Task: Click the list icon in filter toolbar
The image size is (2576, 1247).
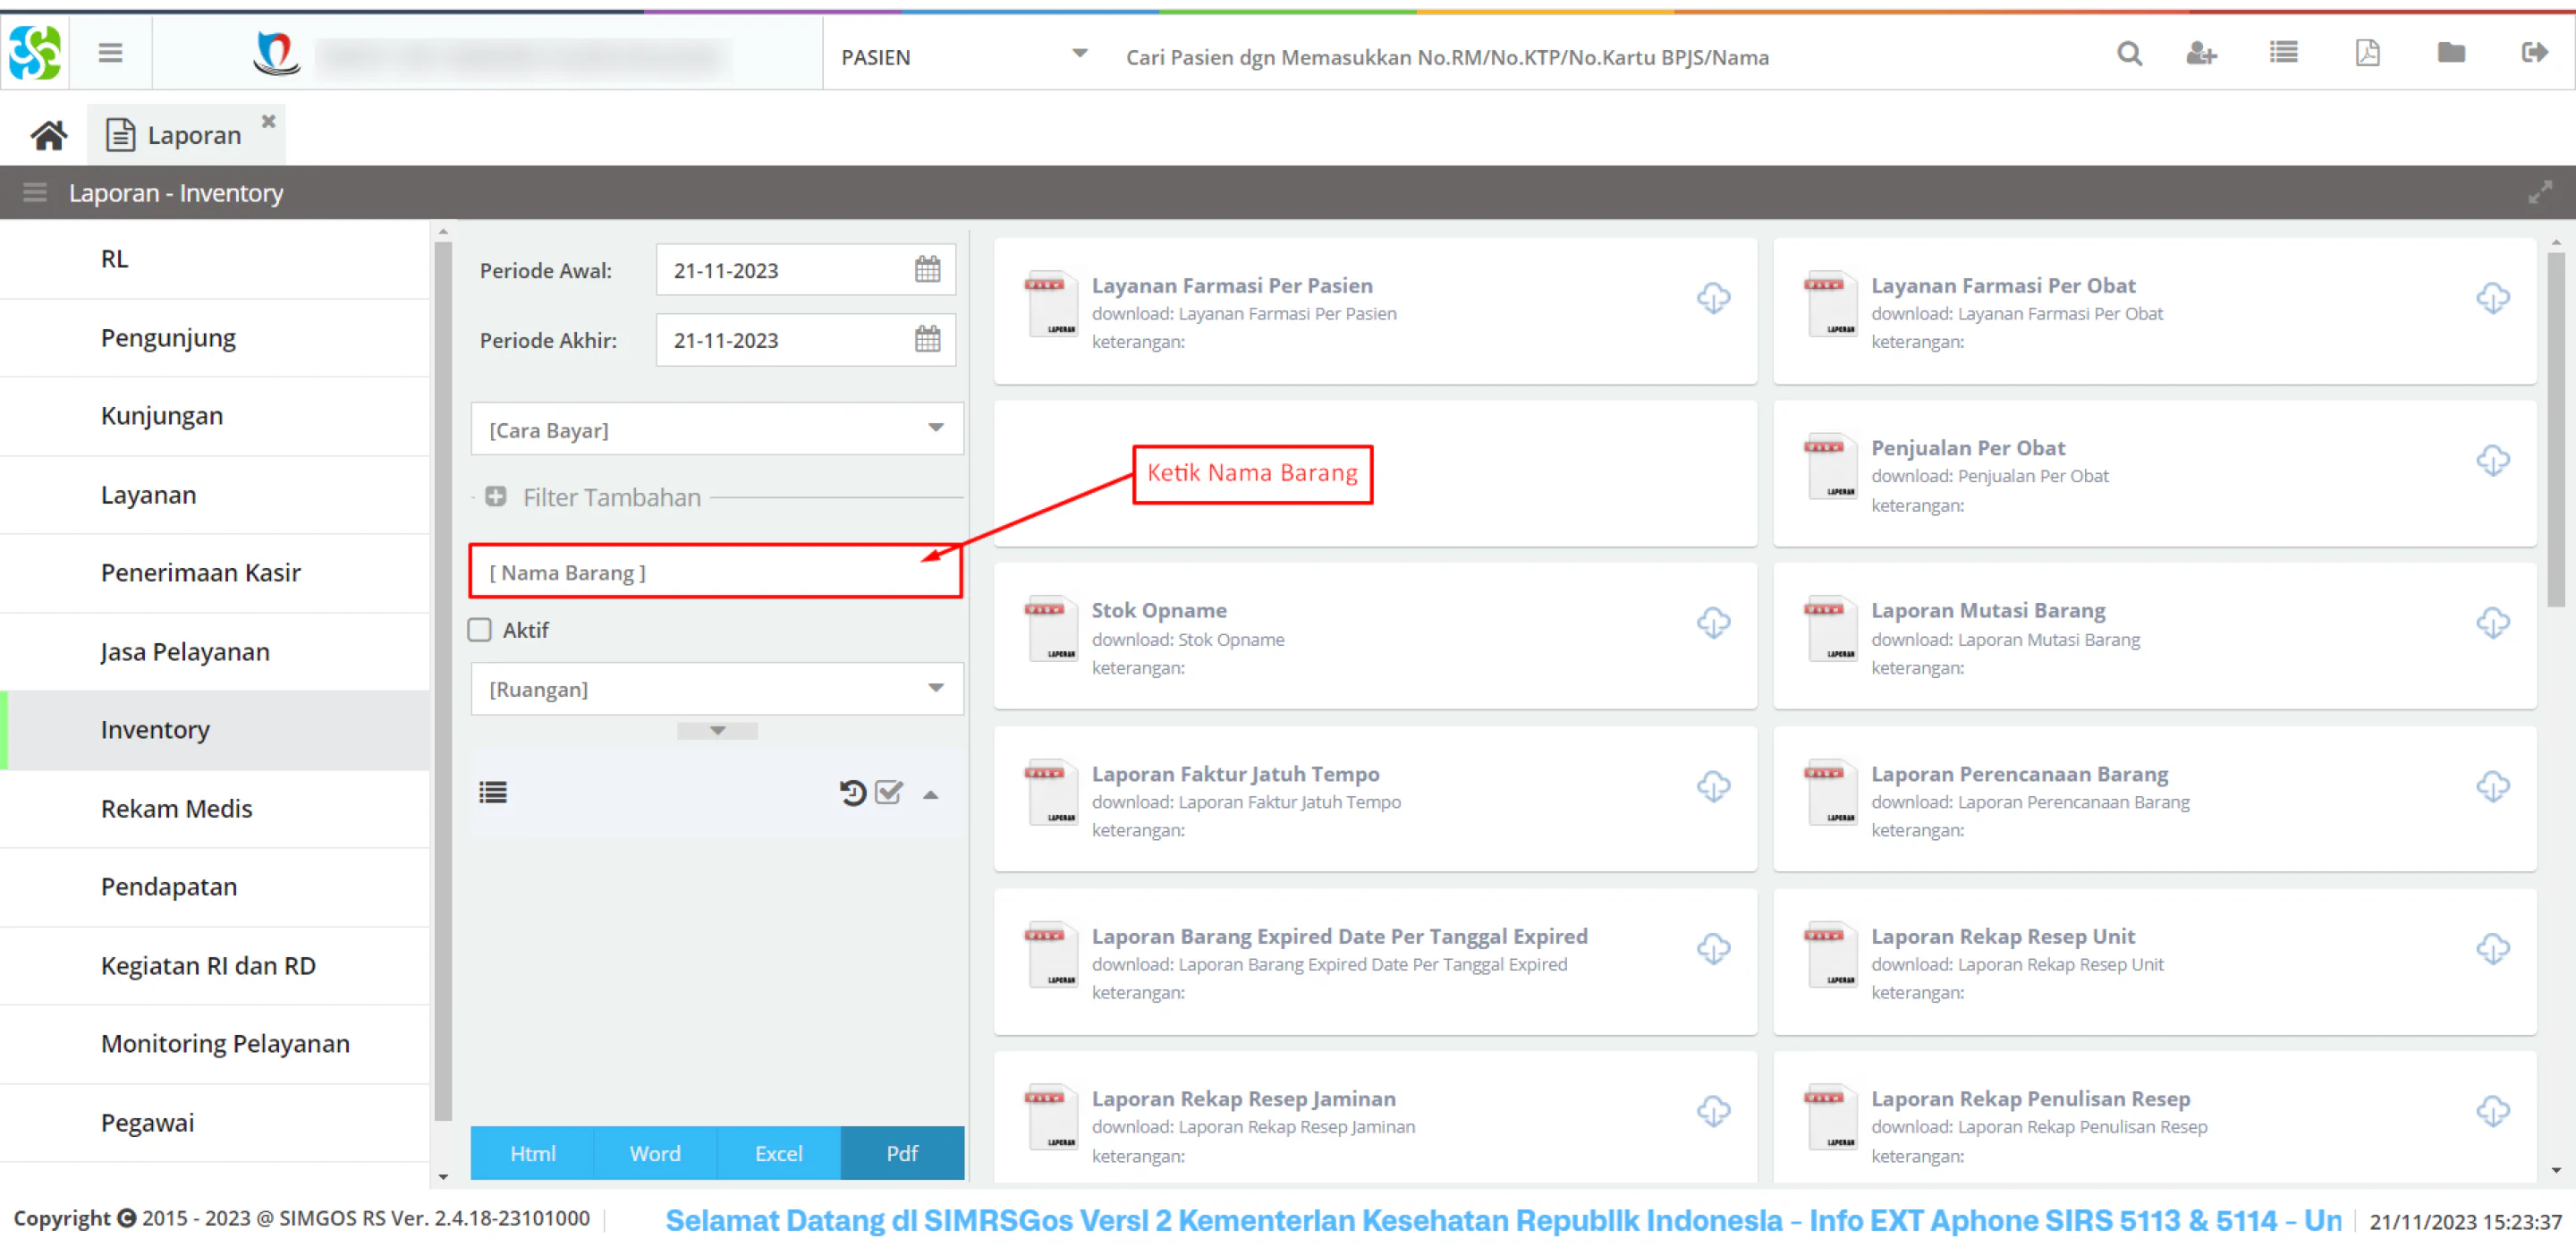Action: (x=493, y=793)
